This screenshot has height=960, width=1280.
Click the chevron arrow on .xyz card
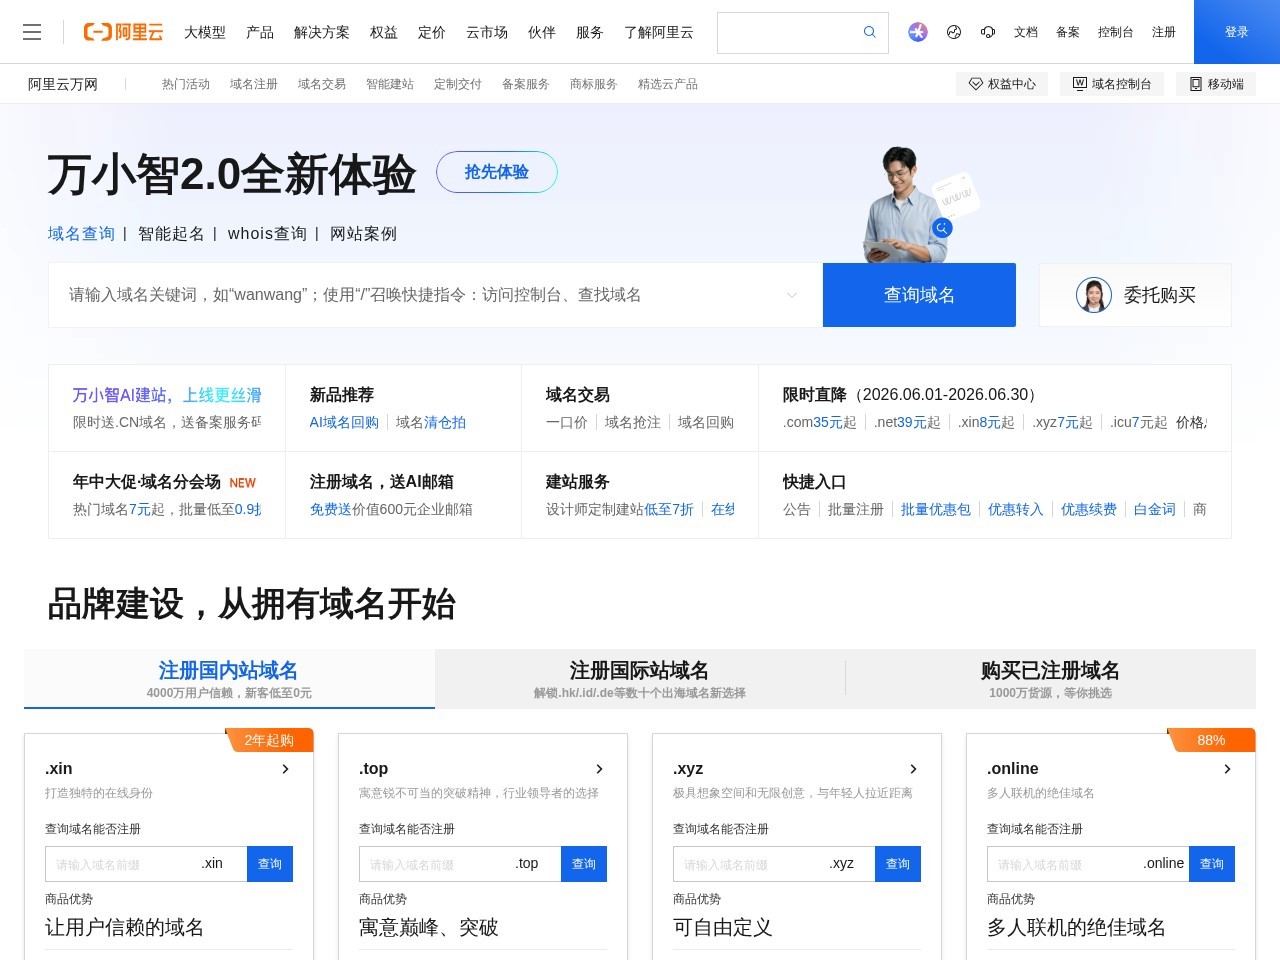914,769
